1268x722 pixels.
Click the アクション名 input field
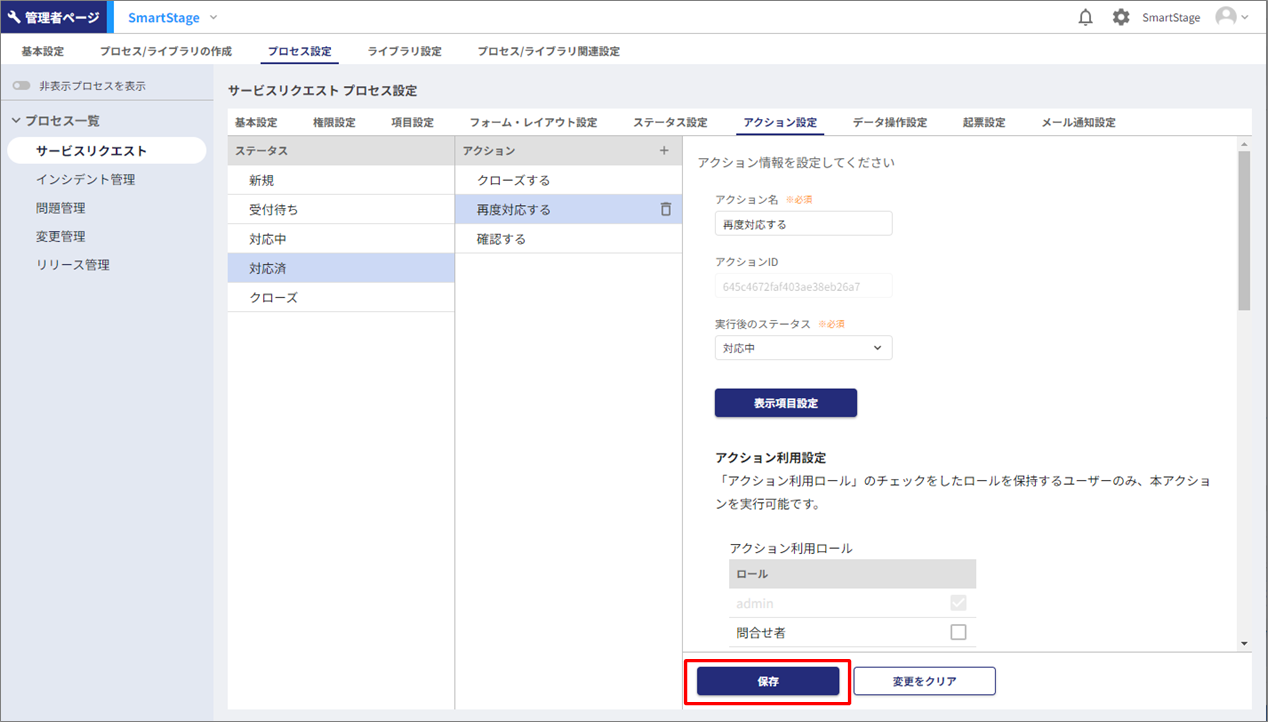click(803, 225)
